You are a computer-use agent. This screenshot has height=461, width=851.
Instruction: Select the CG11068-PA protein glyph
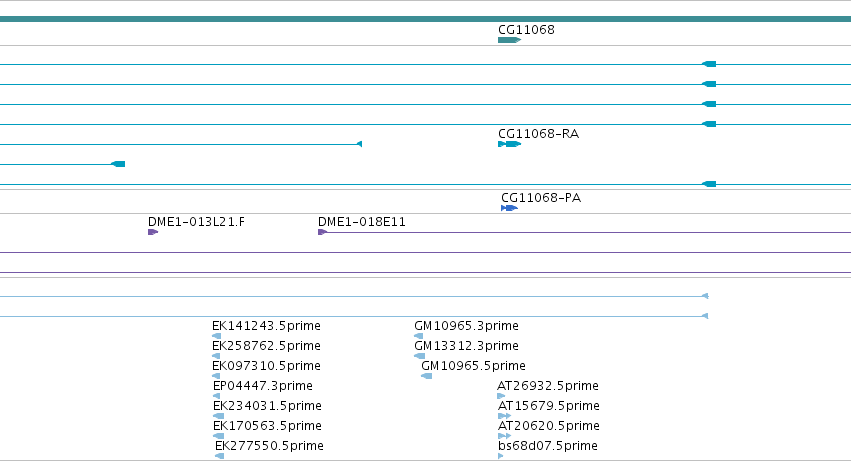point(509,208)
